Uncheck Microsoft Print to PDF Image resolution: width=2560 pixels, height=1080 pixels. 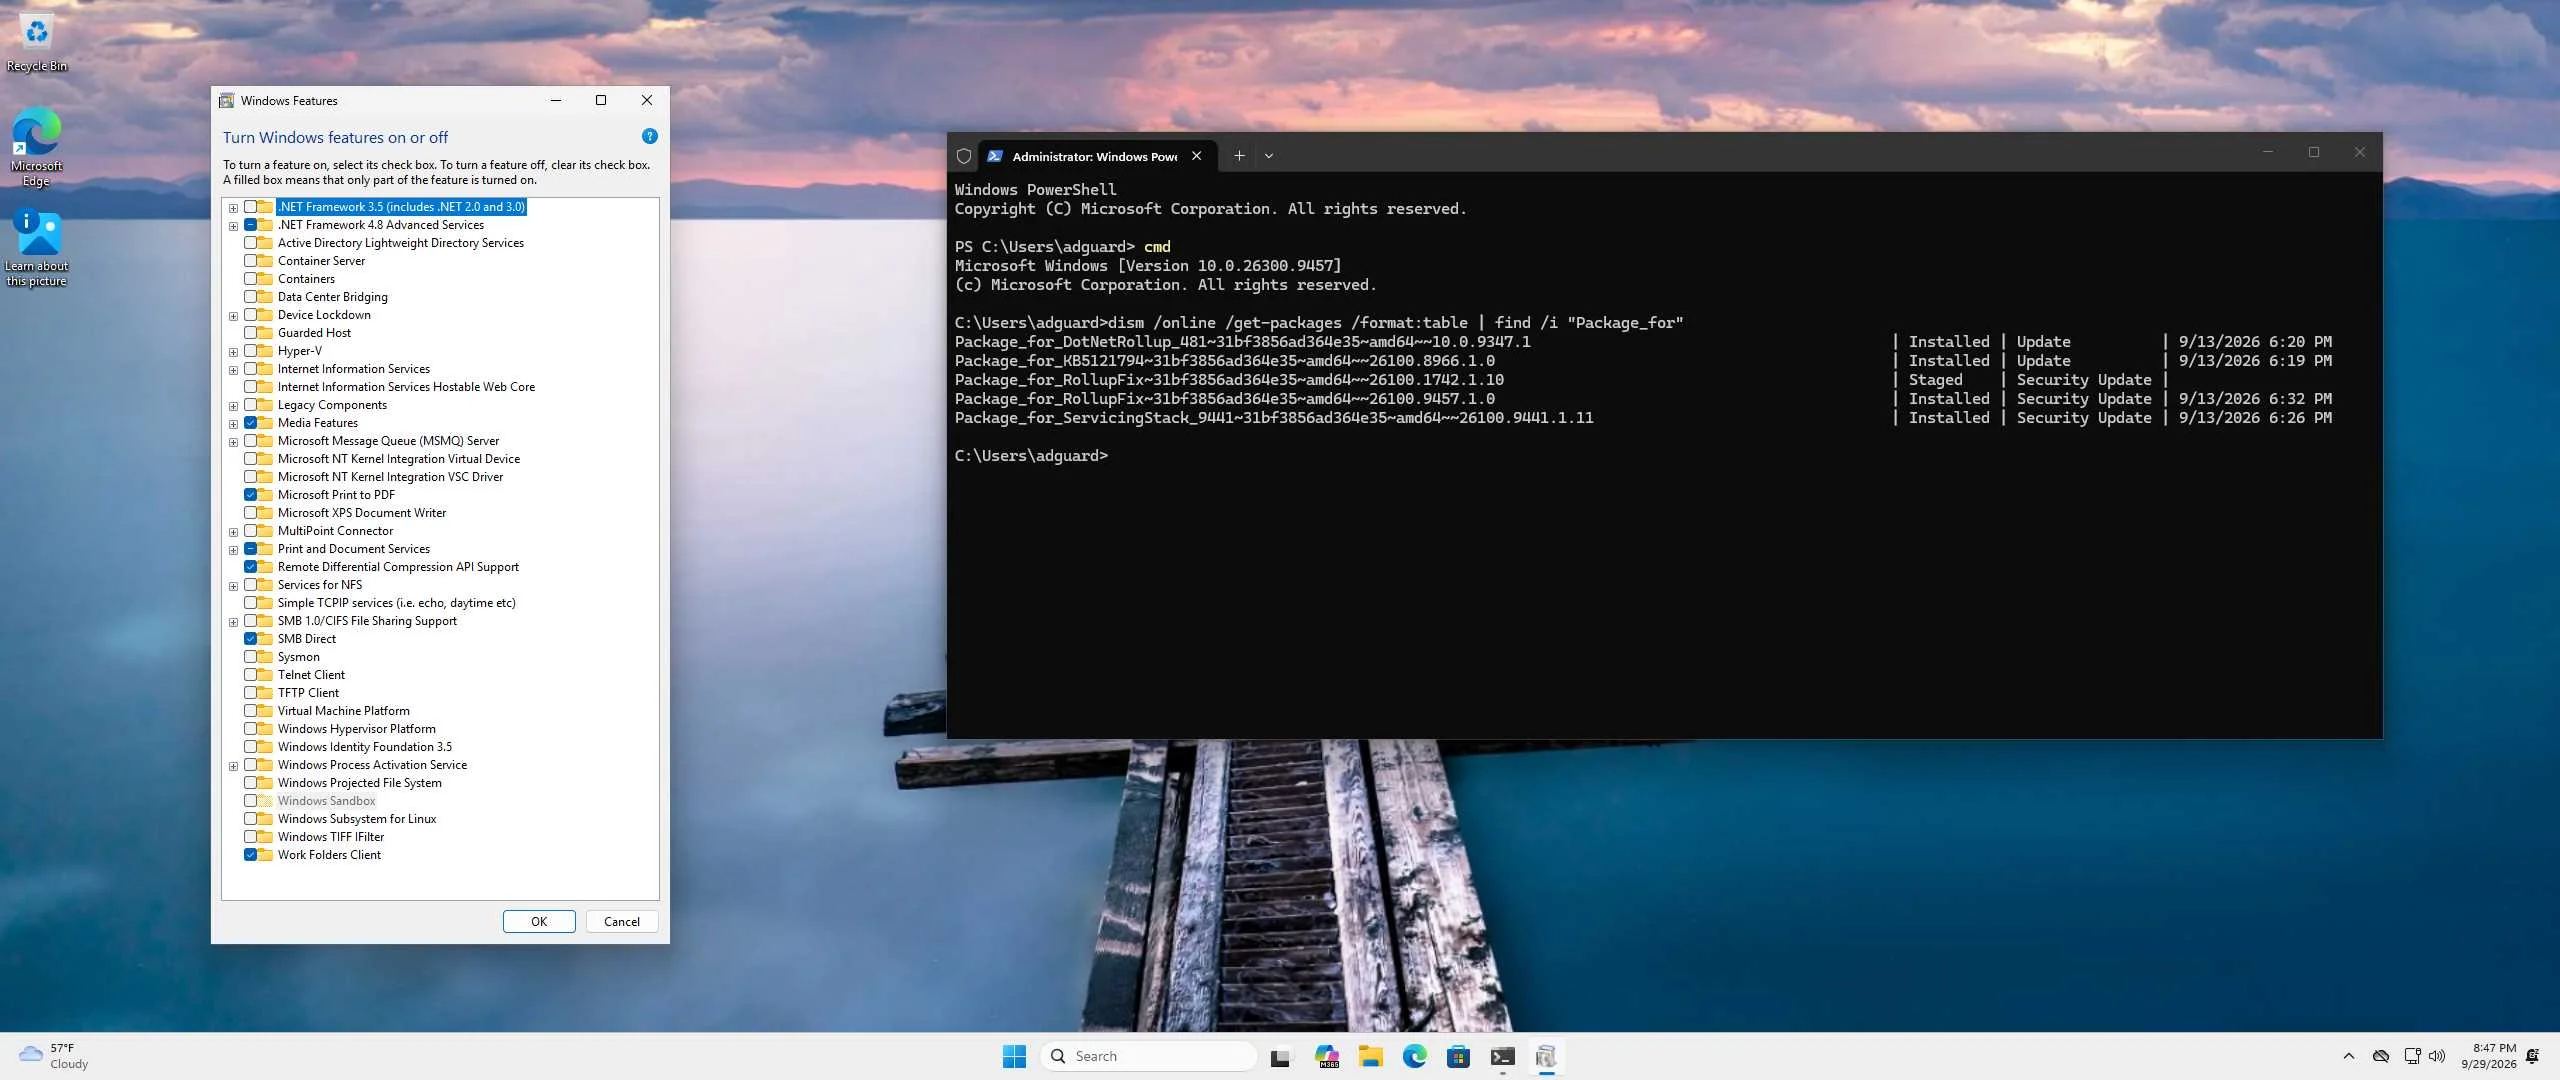(x=251, y=495)
